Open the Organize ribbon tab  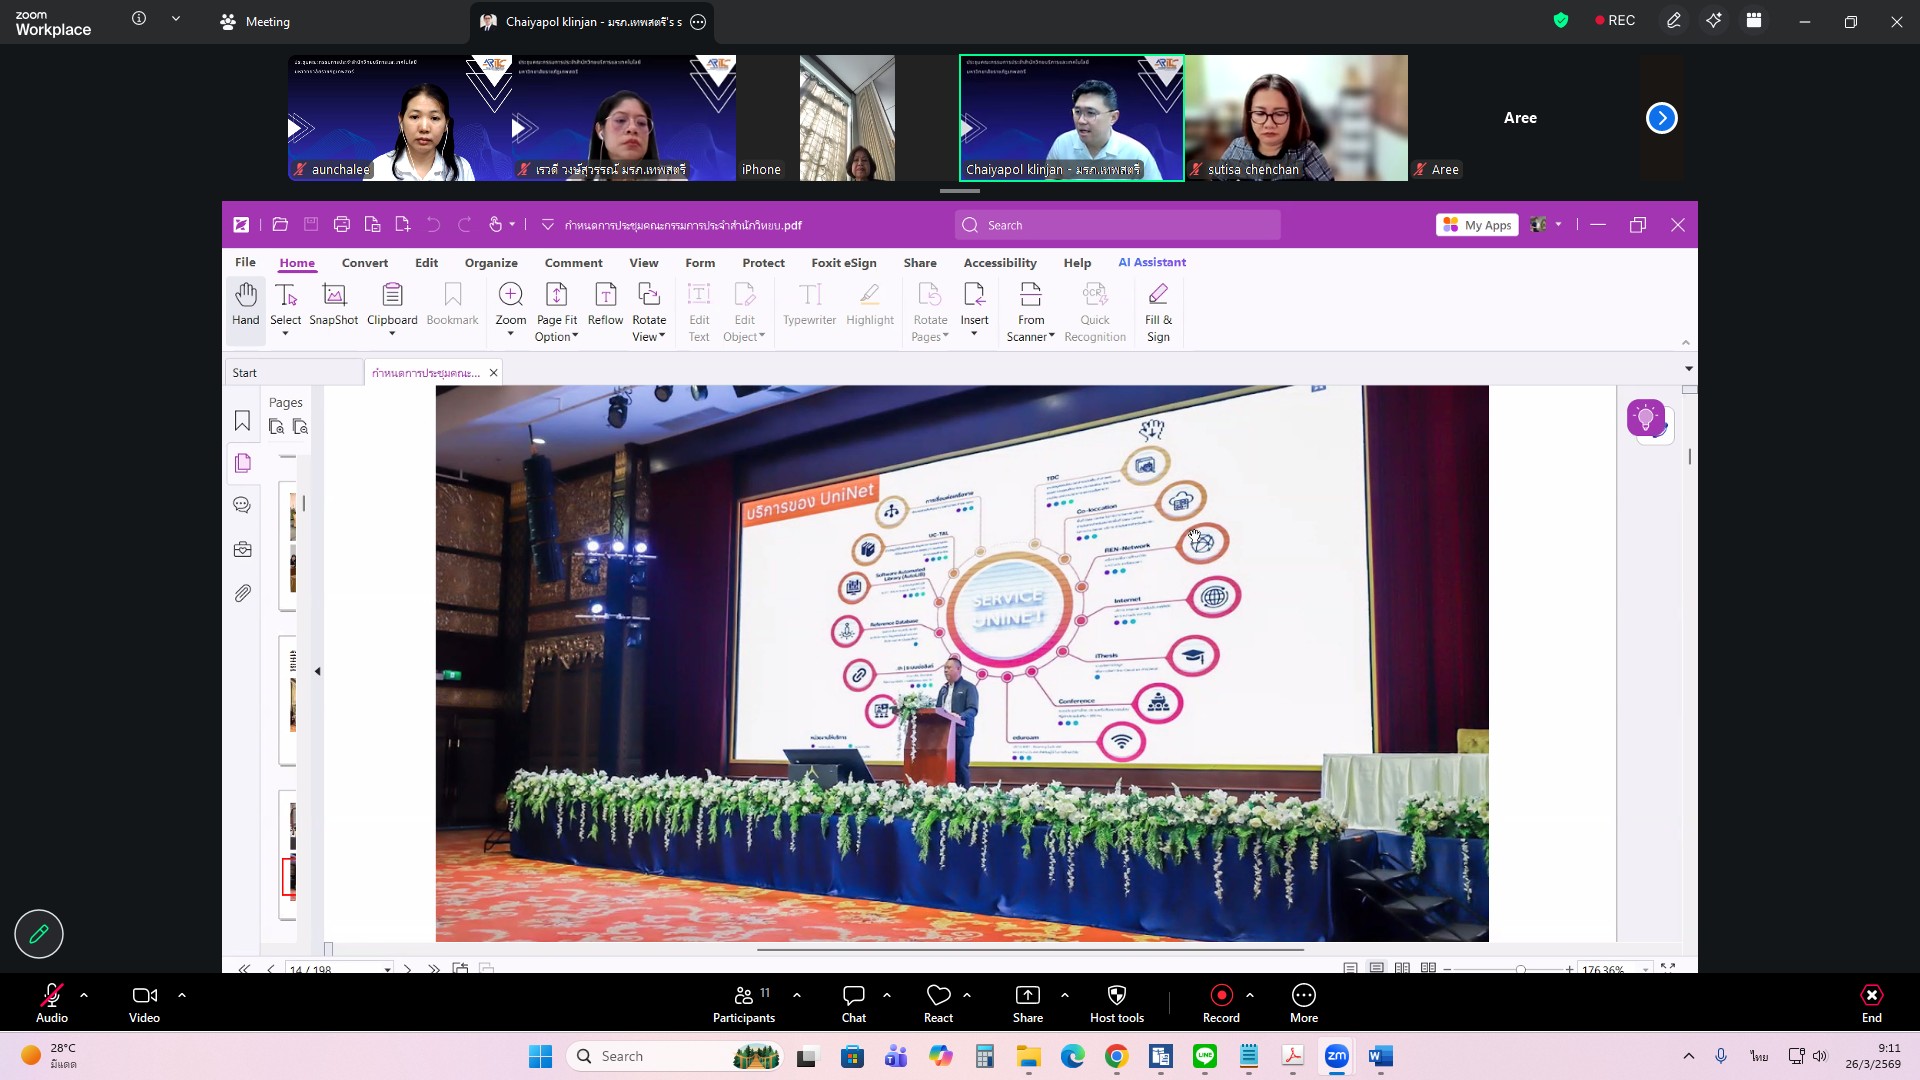[x=491, y=263]
